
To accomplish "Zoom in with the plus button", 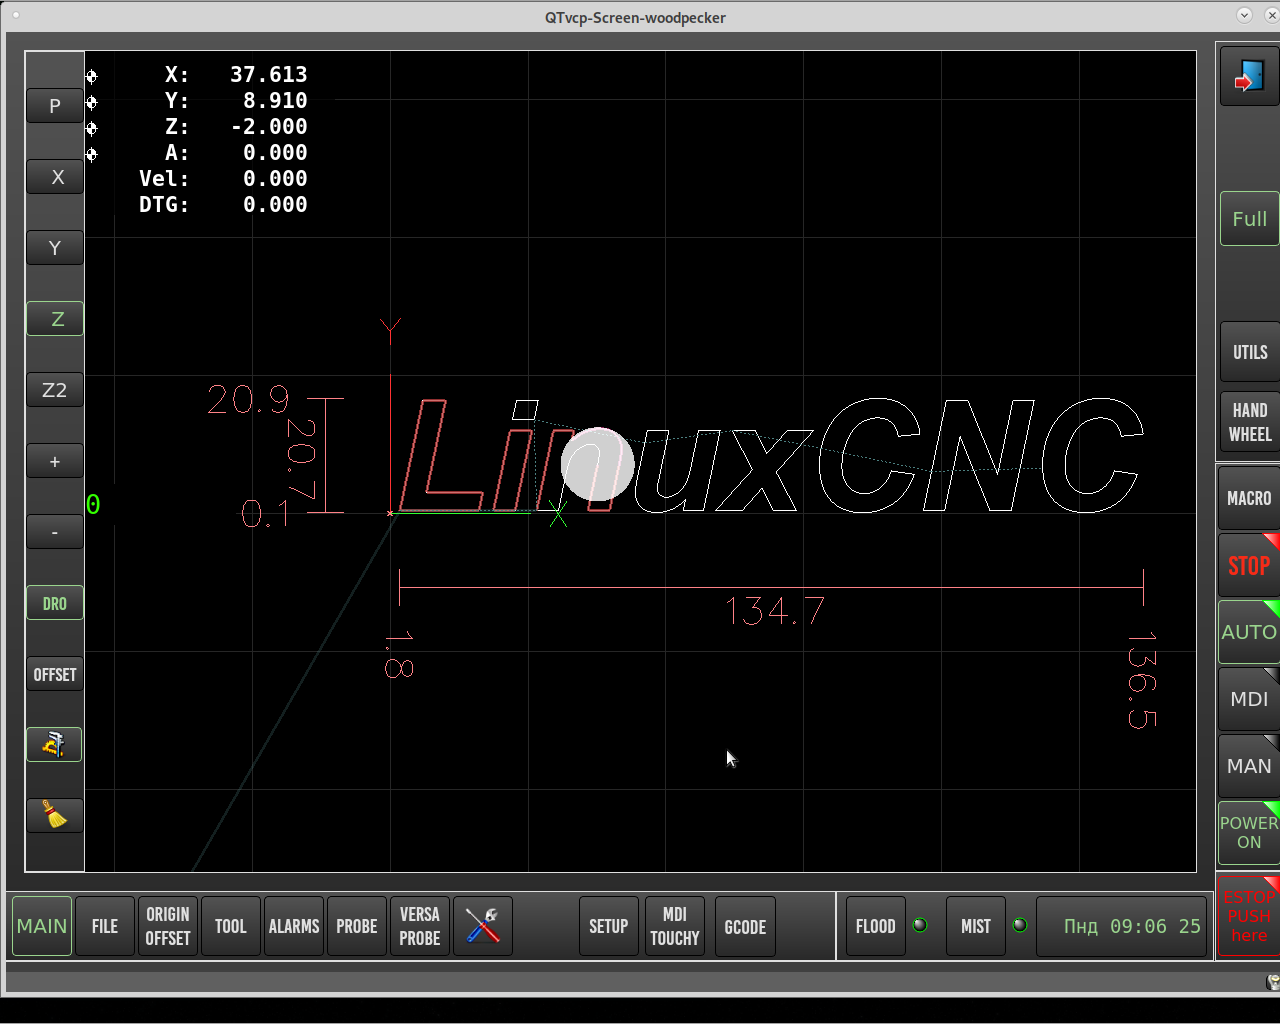I will [55, 461].
